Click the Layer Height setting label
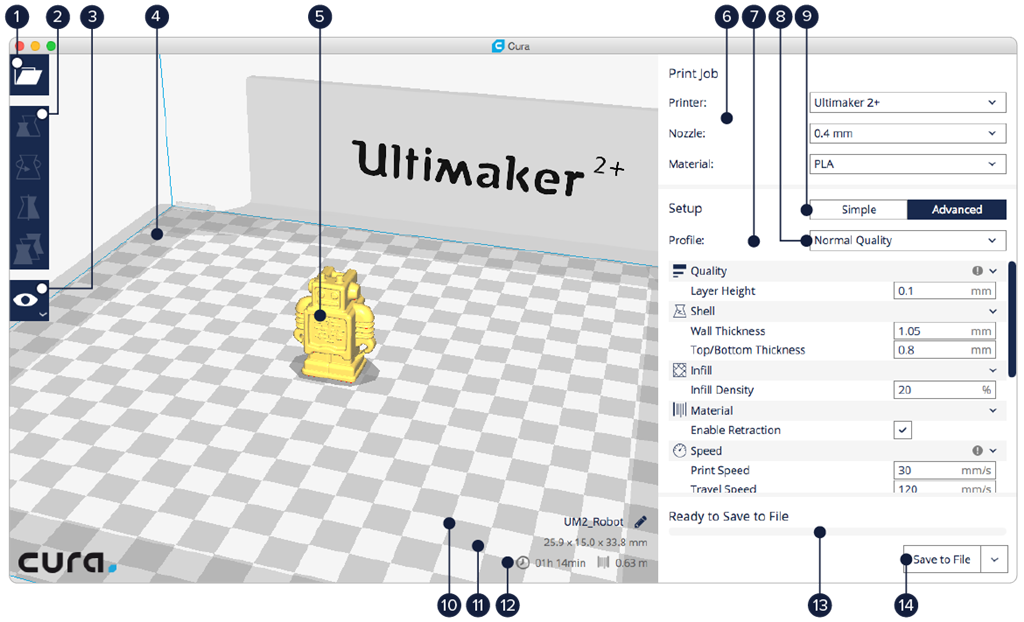The image size is (1024, 622). point(722,291)
